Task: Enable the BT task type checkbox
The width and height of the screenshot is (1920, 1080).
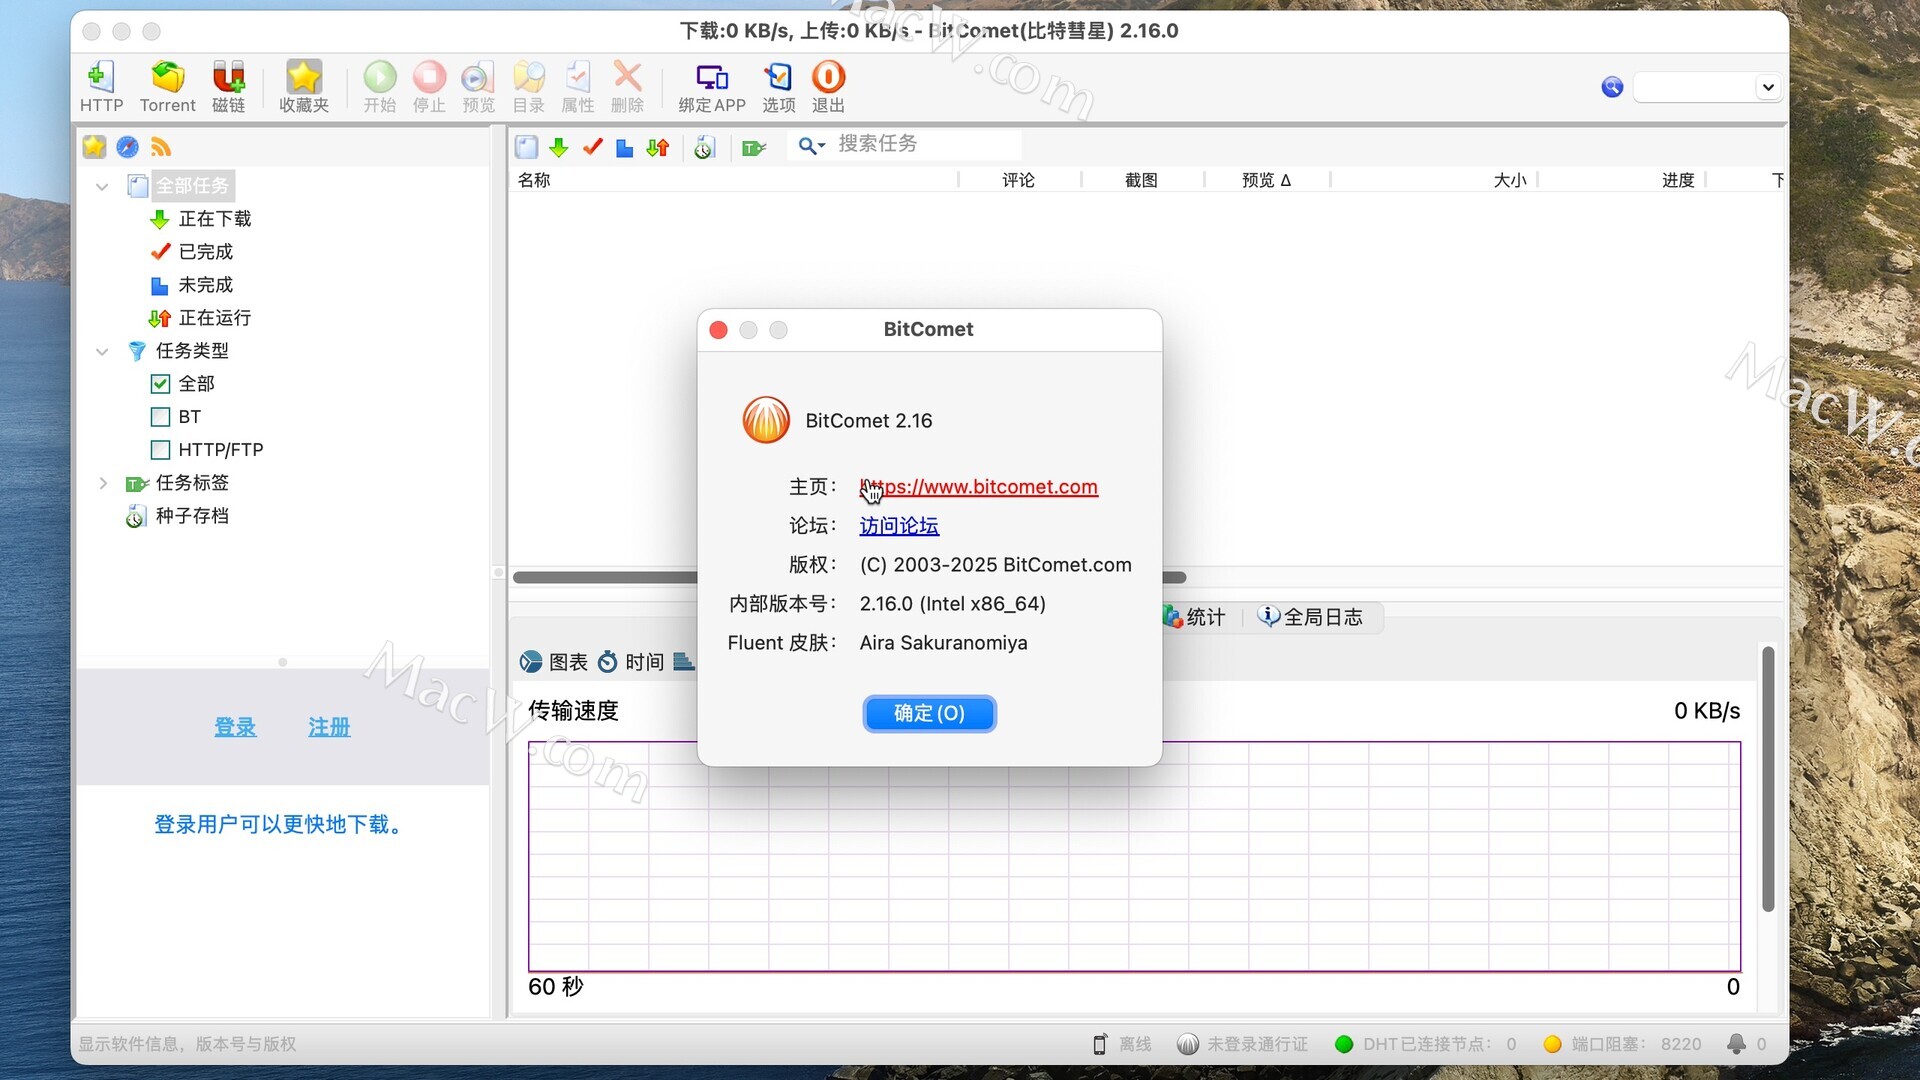Action: click(x=160, y=417)
